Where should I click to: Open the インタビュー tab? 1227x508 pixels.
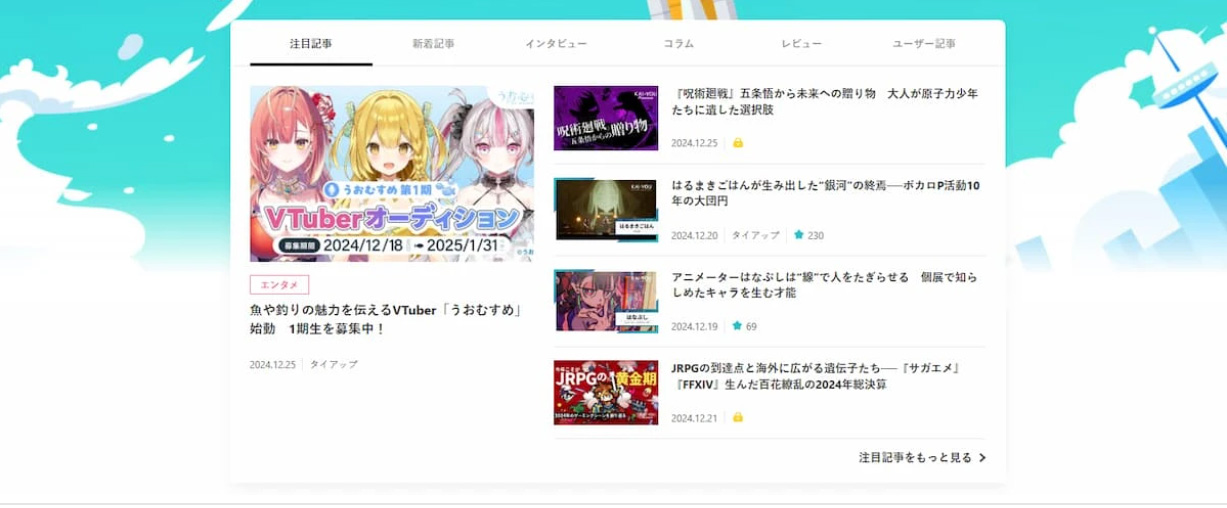pos(556,44)
